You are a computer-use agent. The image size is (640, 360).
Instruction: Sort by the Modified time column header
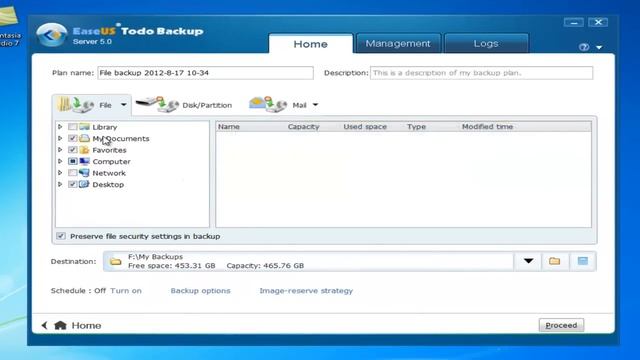[x=487, y=127]
